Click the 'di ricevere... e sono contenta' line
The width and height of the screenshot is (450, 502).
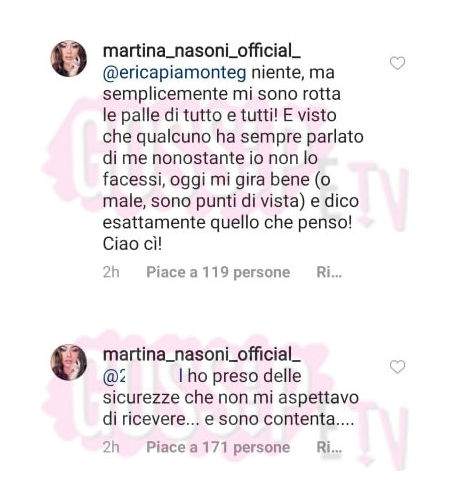coord(228,419)
